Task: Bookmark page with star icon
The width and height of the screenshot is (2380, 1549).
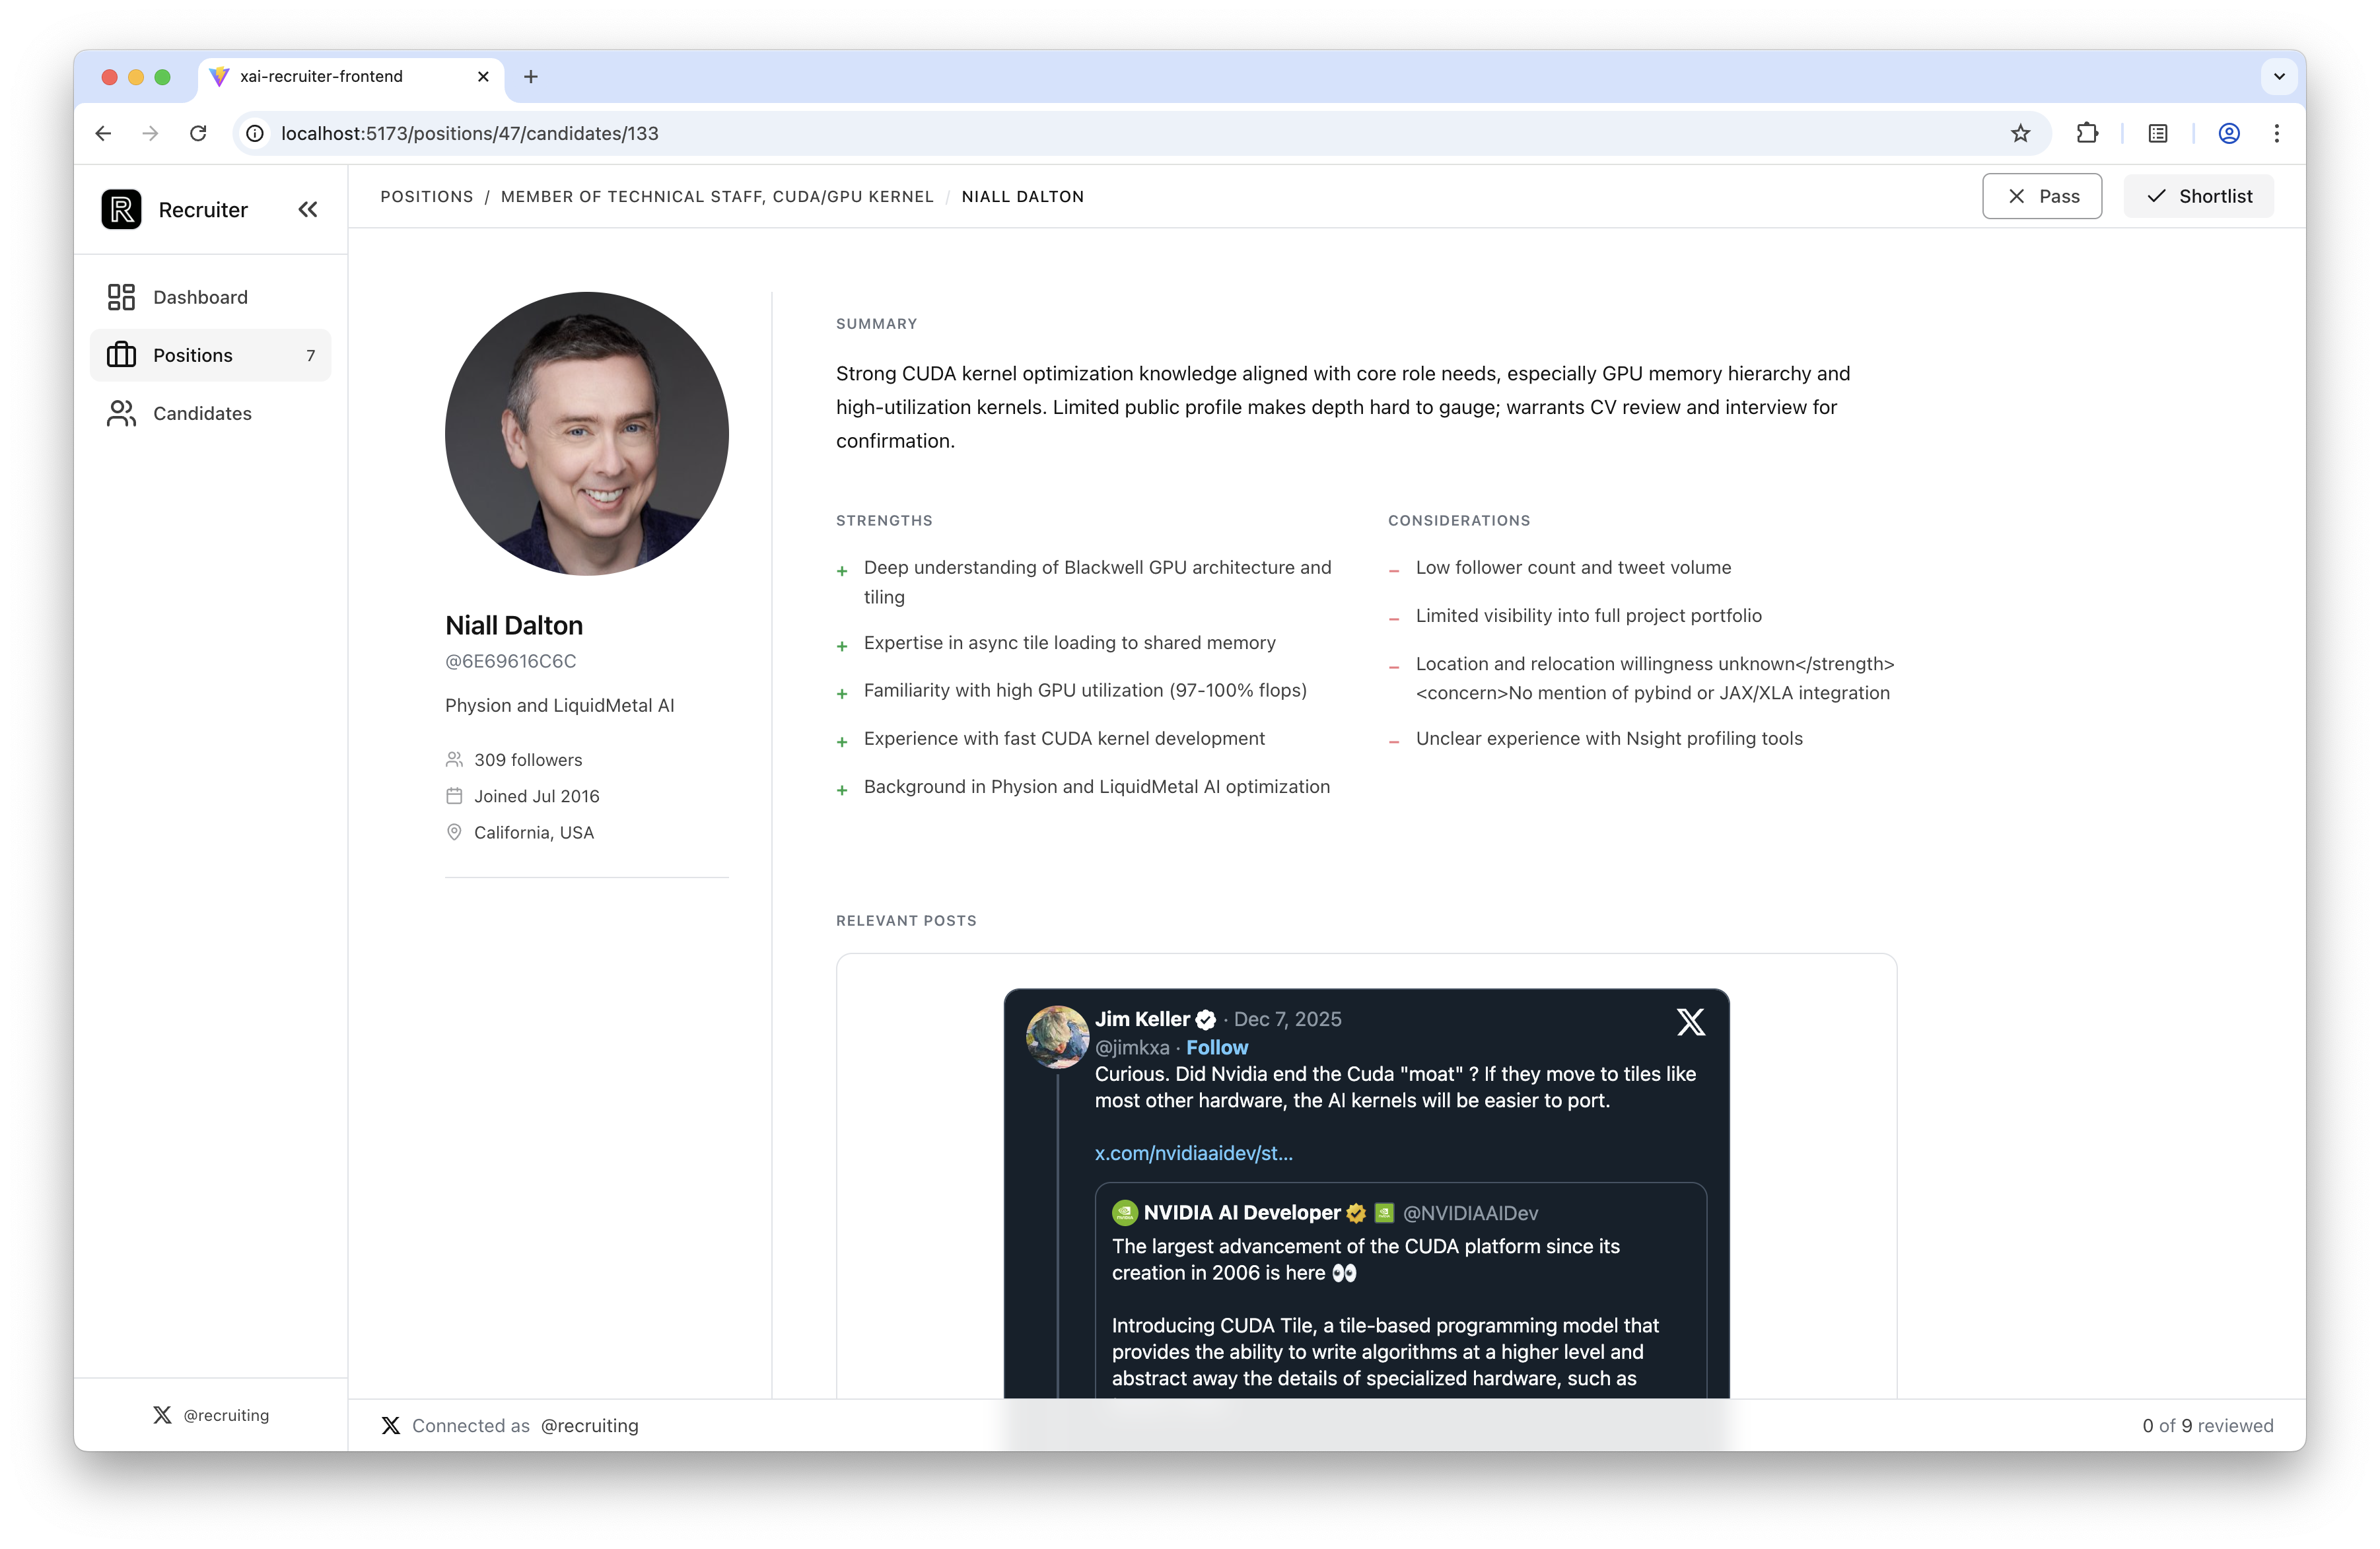Action: tap(2020, 133)
